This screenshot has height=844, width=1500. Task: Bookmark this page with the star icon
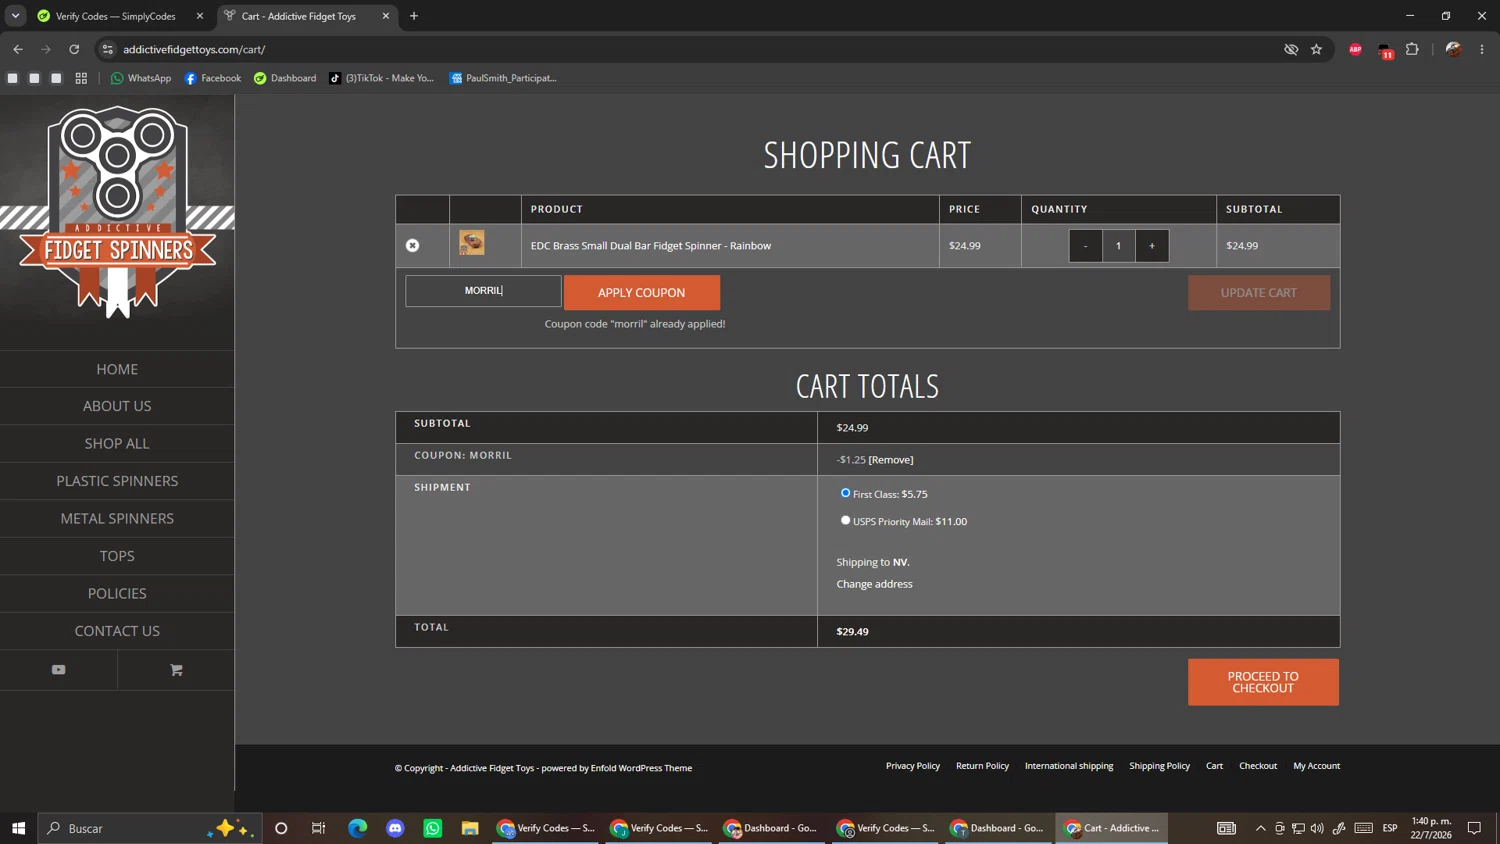[x=1317, y=49]
